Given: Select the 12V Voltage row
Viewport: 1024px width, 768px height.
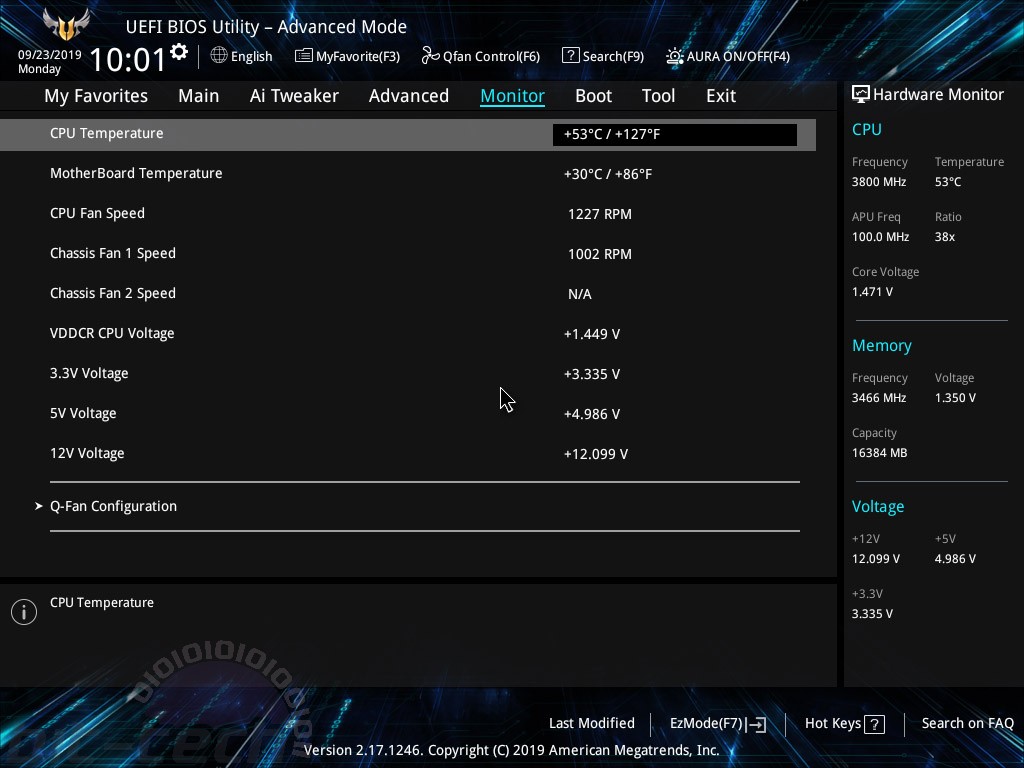Looking at the screenshot, I should tap(408, 453).
